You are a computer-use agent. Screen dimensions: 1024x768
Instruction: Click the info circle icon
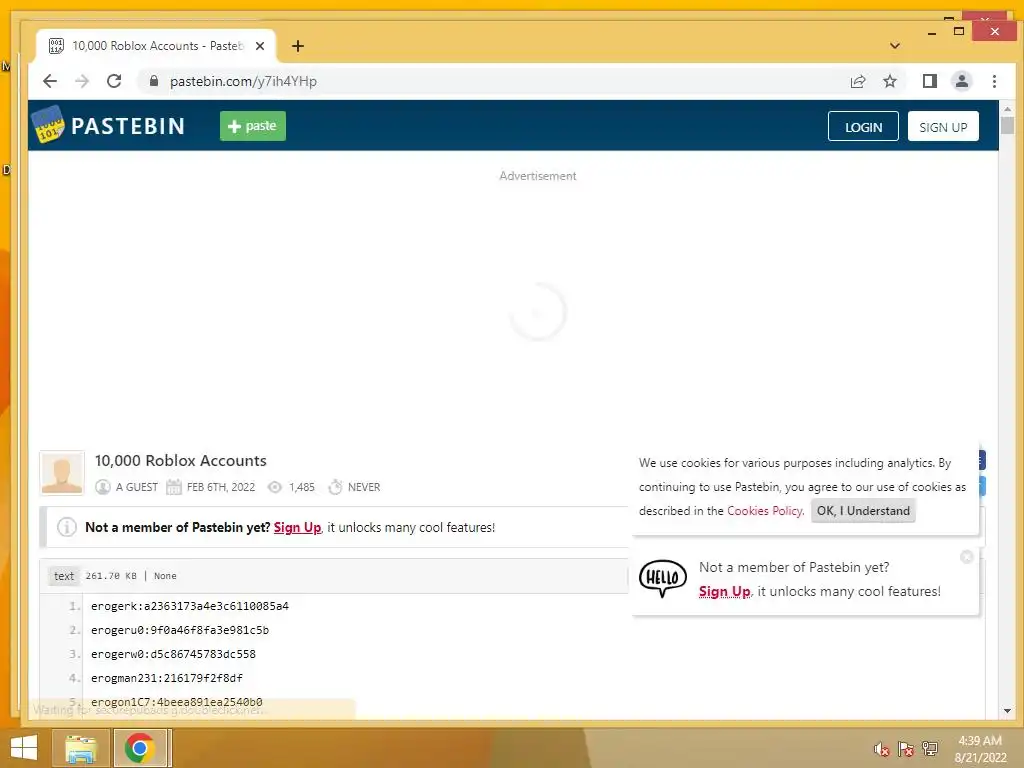pos(67,527)
